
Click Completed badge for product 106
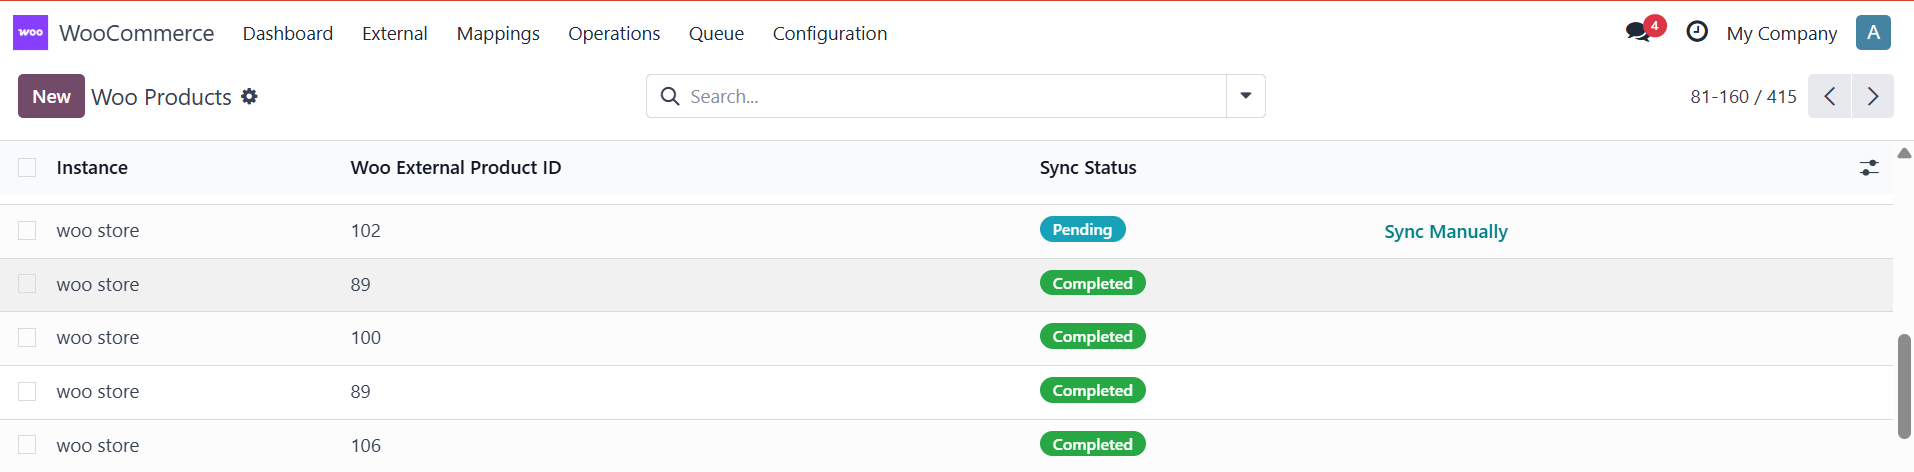click(1092, 444)
